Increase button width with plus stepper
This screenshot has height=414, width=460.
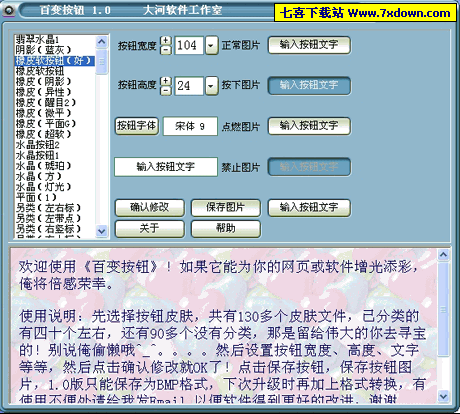point(166,41)
